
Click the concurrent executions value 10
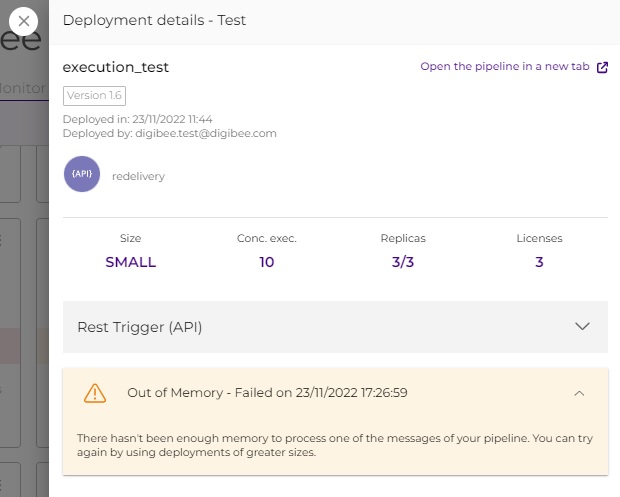266,262
